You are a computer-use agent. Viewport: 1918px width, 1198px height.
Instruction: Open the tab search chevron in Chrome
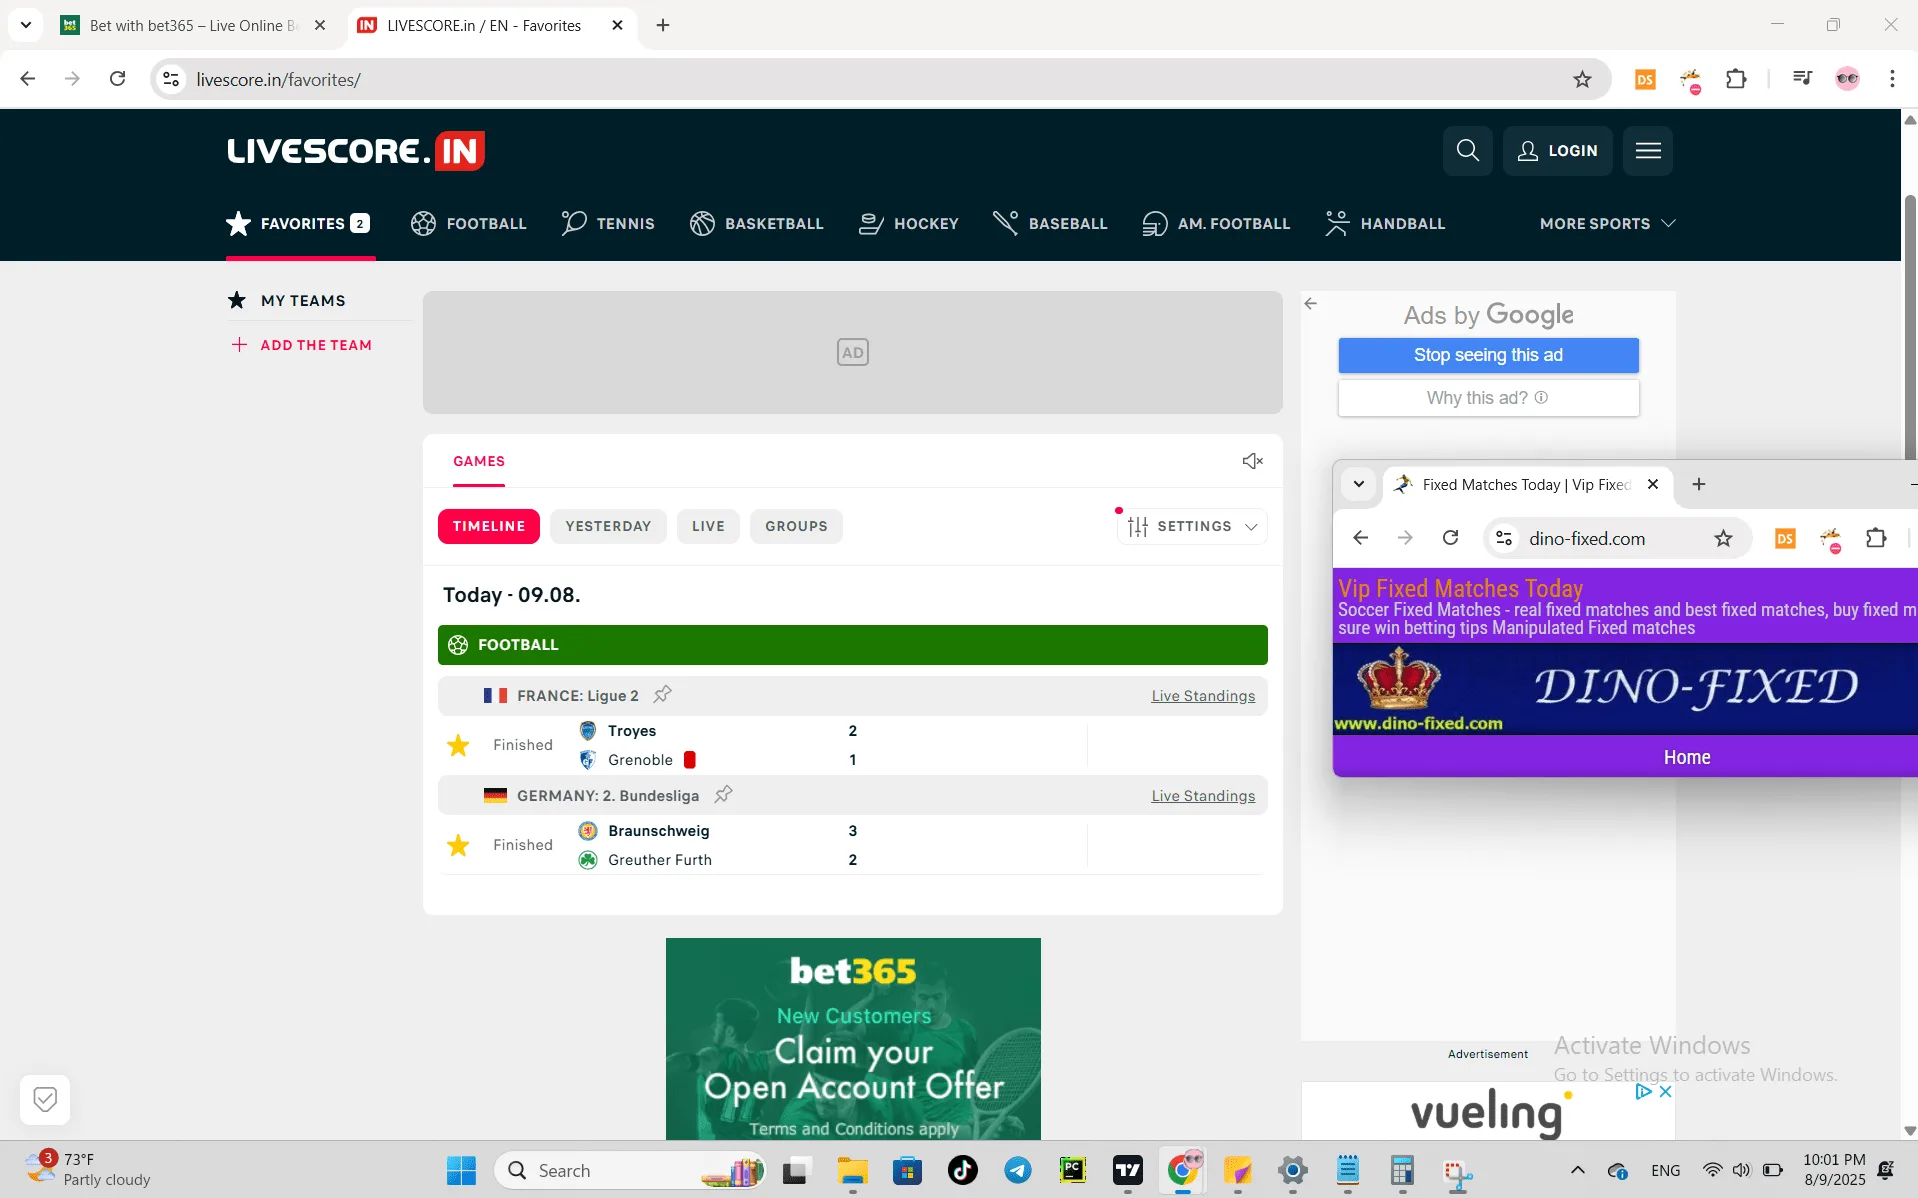pyautogui.click(x=26, y=25)
